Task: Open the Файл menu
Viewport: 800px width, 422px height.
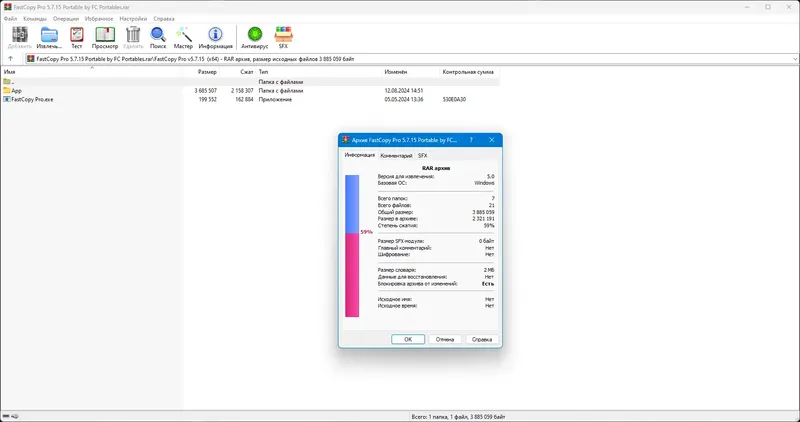Action: [10, 19]
